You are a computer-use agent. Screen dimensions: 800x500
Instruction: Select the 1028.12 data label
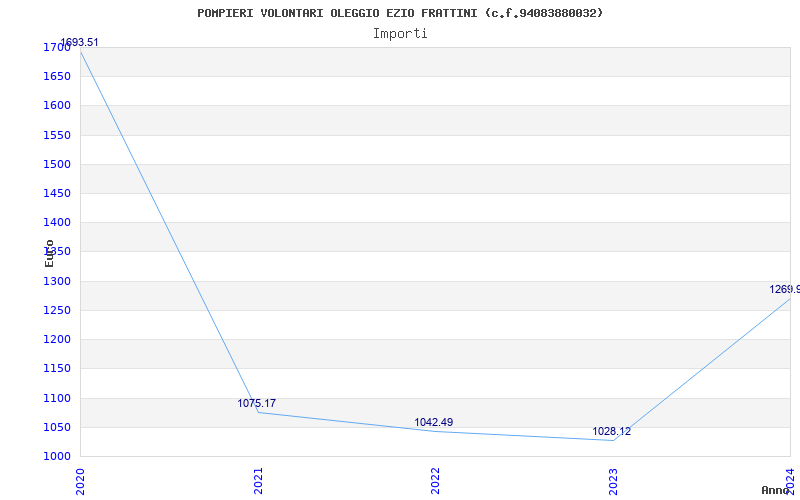click(x=611, y=432)
